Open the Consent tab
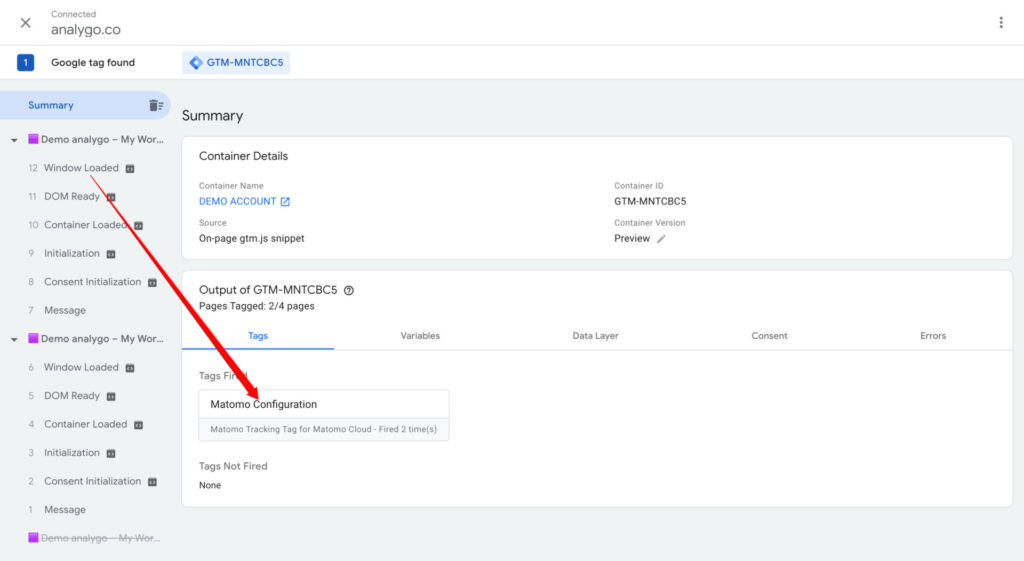Viewport: 1024px width, 561px height. (x=769, y=336)
